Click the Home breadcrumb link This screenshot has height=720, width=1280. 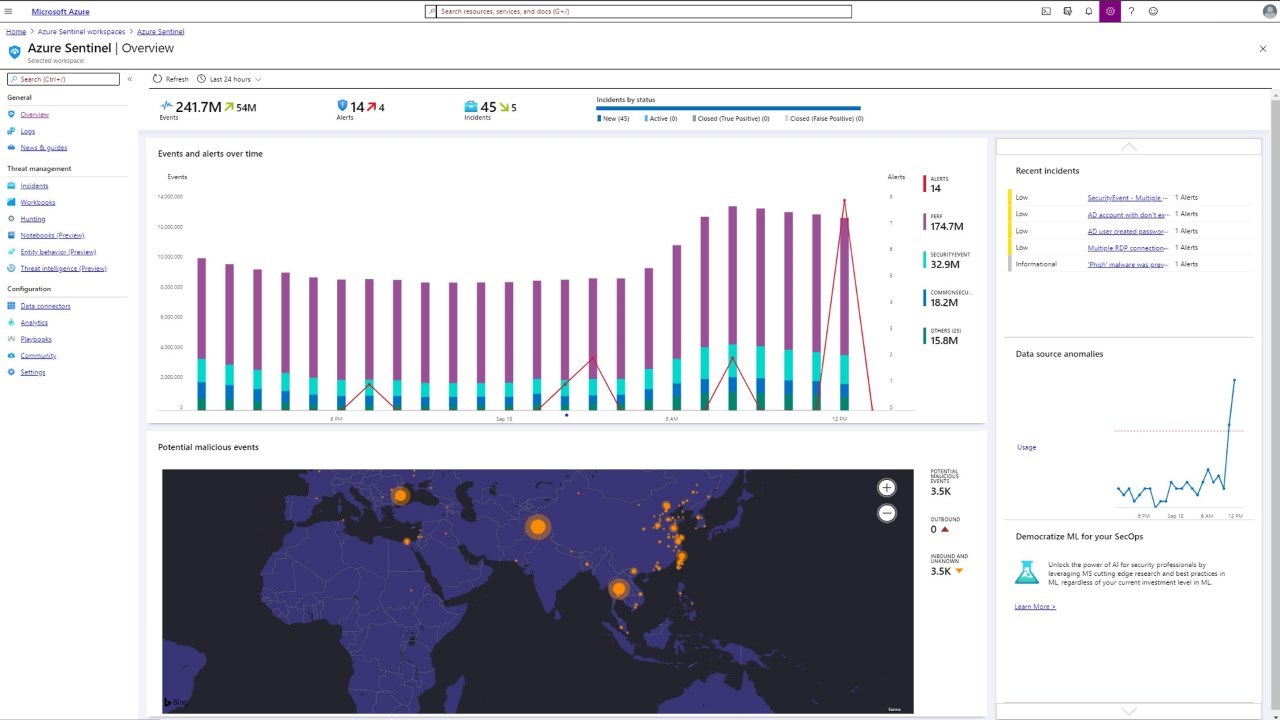[x=16, y=32]
